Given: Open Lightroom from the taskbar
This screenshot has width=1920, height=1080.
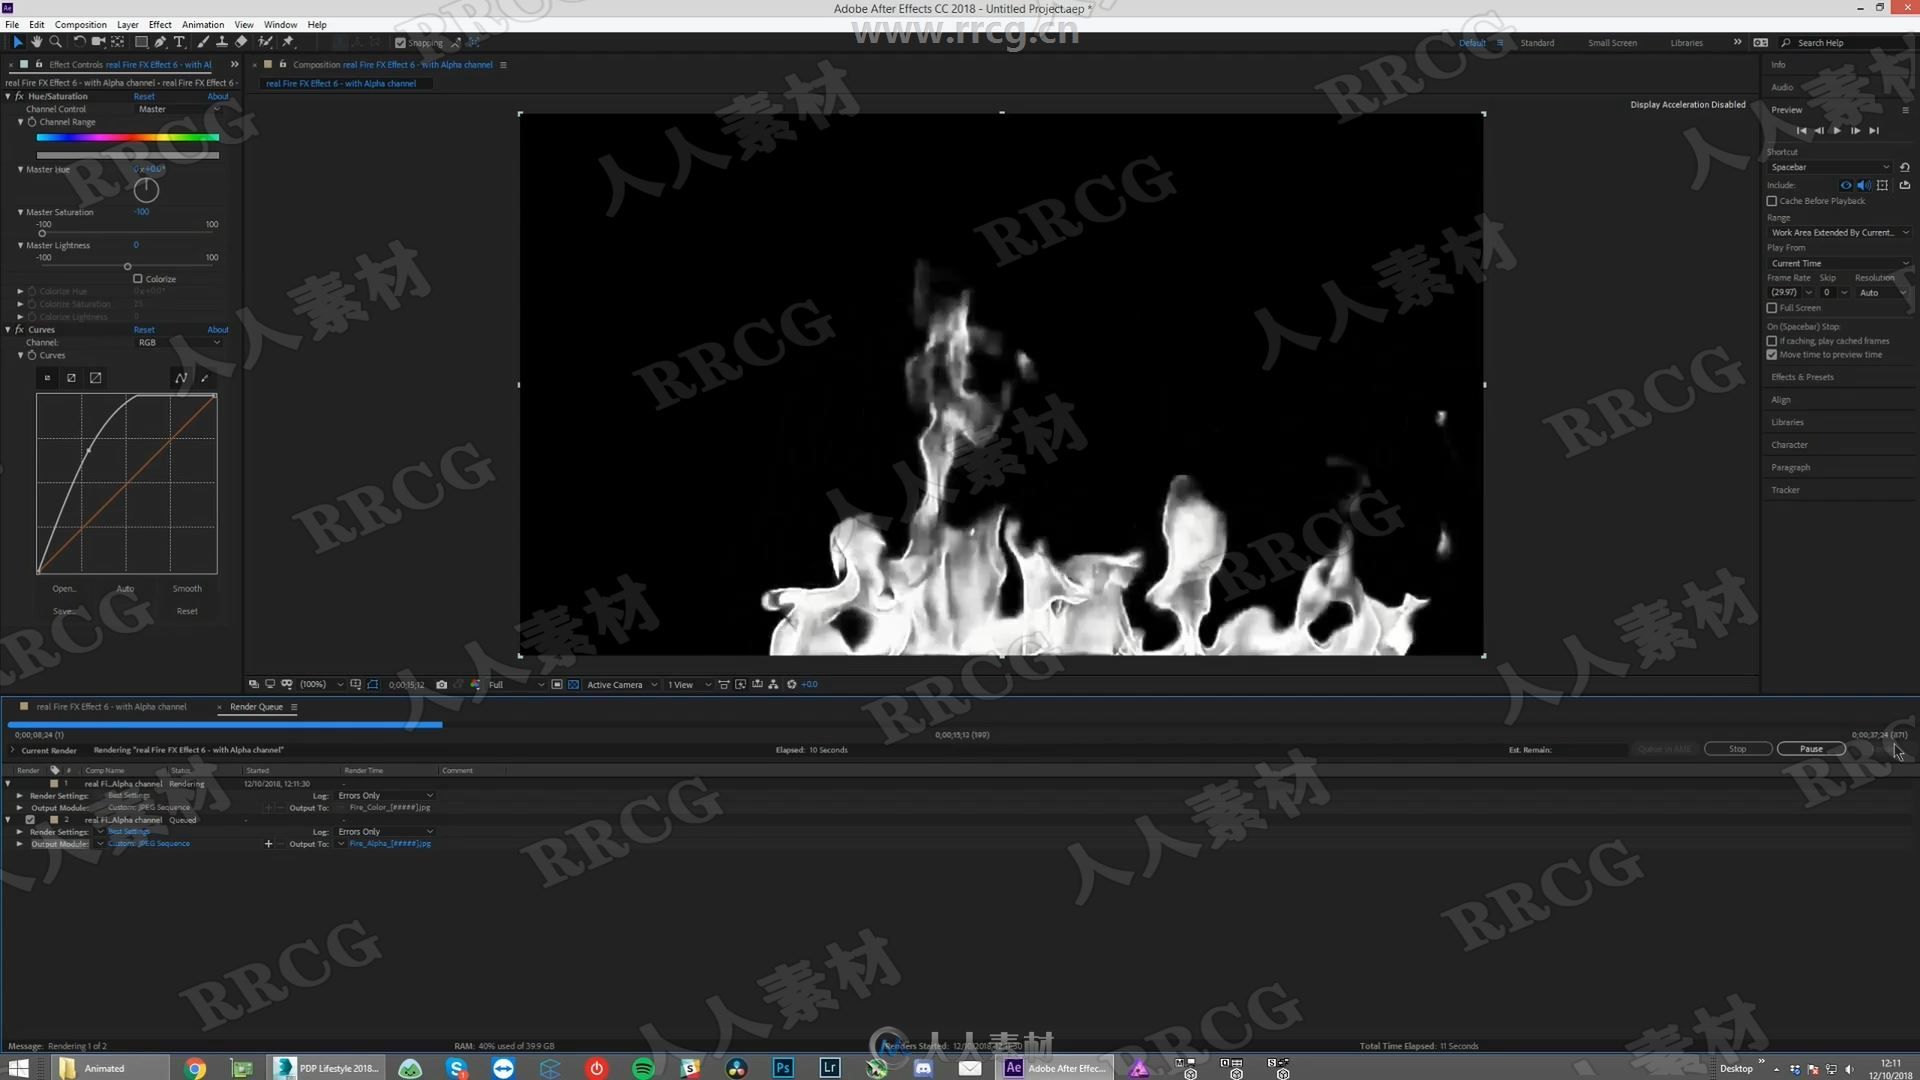Looking at the screenshot, I should tap(830, 1068).
